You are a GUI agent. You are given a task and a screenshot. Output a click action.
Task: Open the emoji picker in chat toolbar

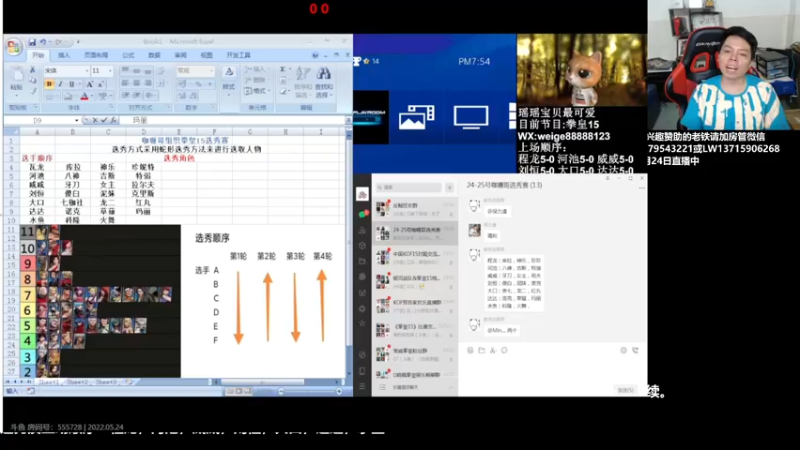pos(470,351)
